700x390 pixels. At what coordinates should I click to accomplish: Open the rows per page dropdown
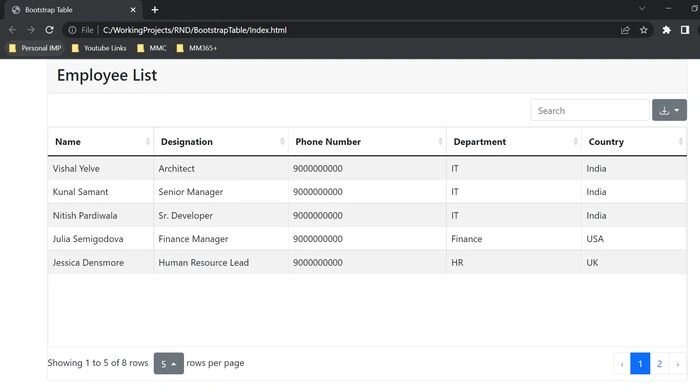click(x=169, y=363)
